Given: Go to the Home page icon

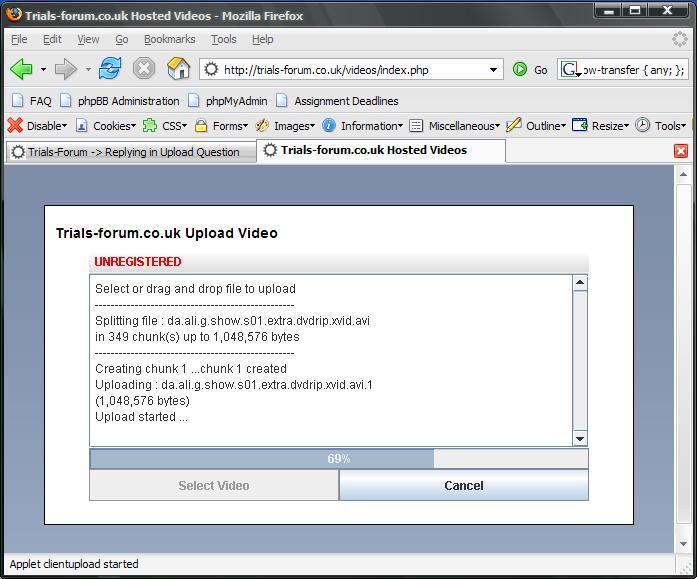Looking at the screenshot, I should point(178,69).
